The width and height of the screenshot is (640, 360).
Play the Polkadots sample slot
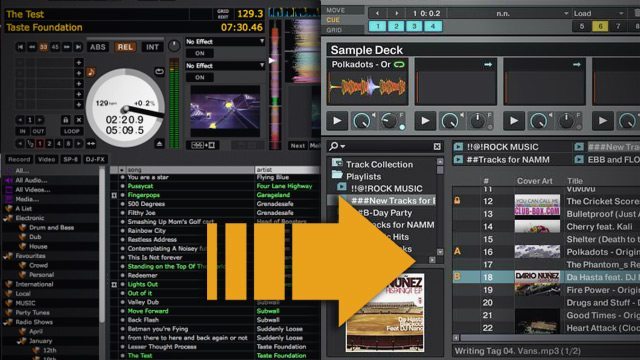pyautogui.click(x=337, y=121)
